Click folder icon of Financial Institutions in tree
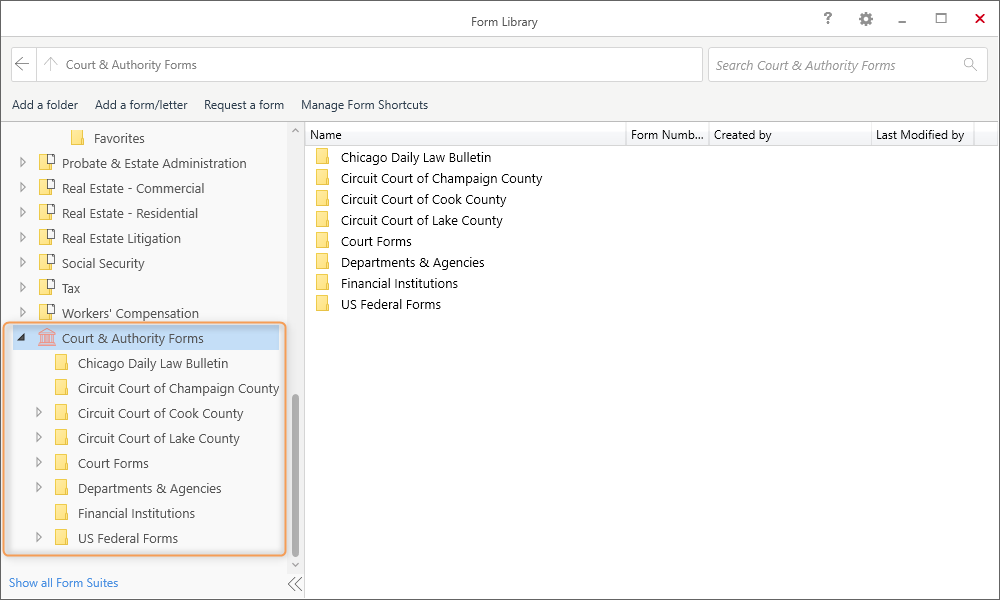The image size is (1000, 600). (x=62, y=513)
